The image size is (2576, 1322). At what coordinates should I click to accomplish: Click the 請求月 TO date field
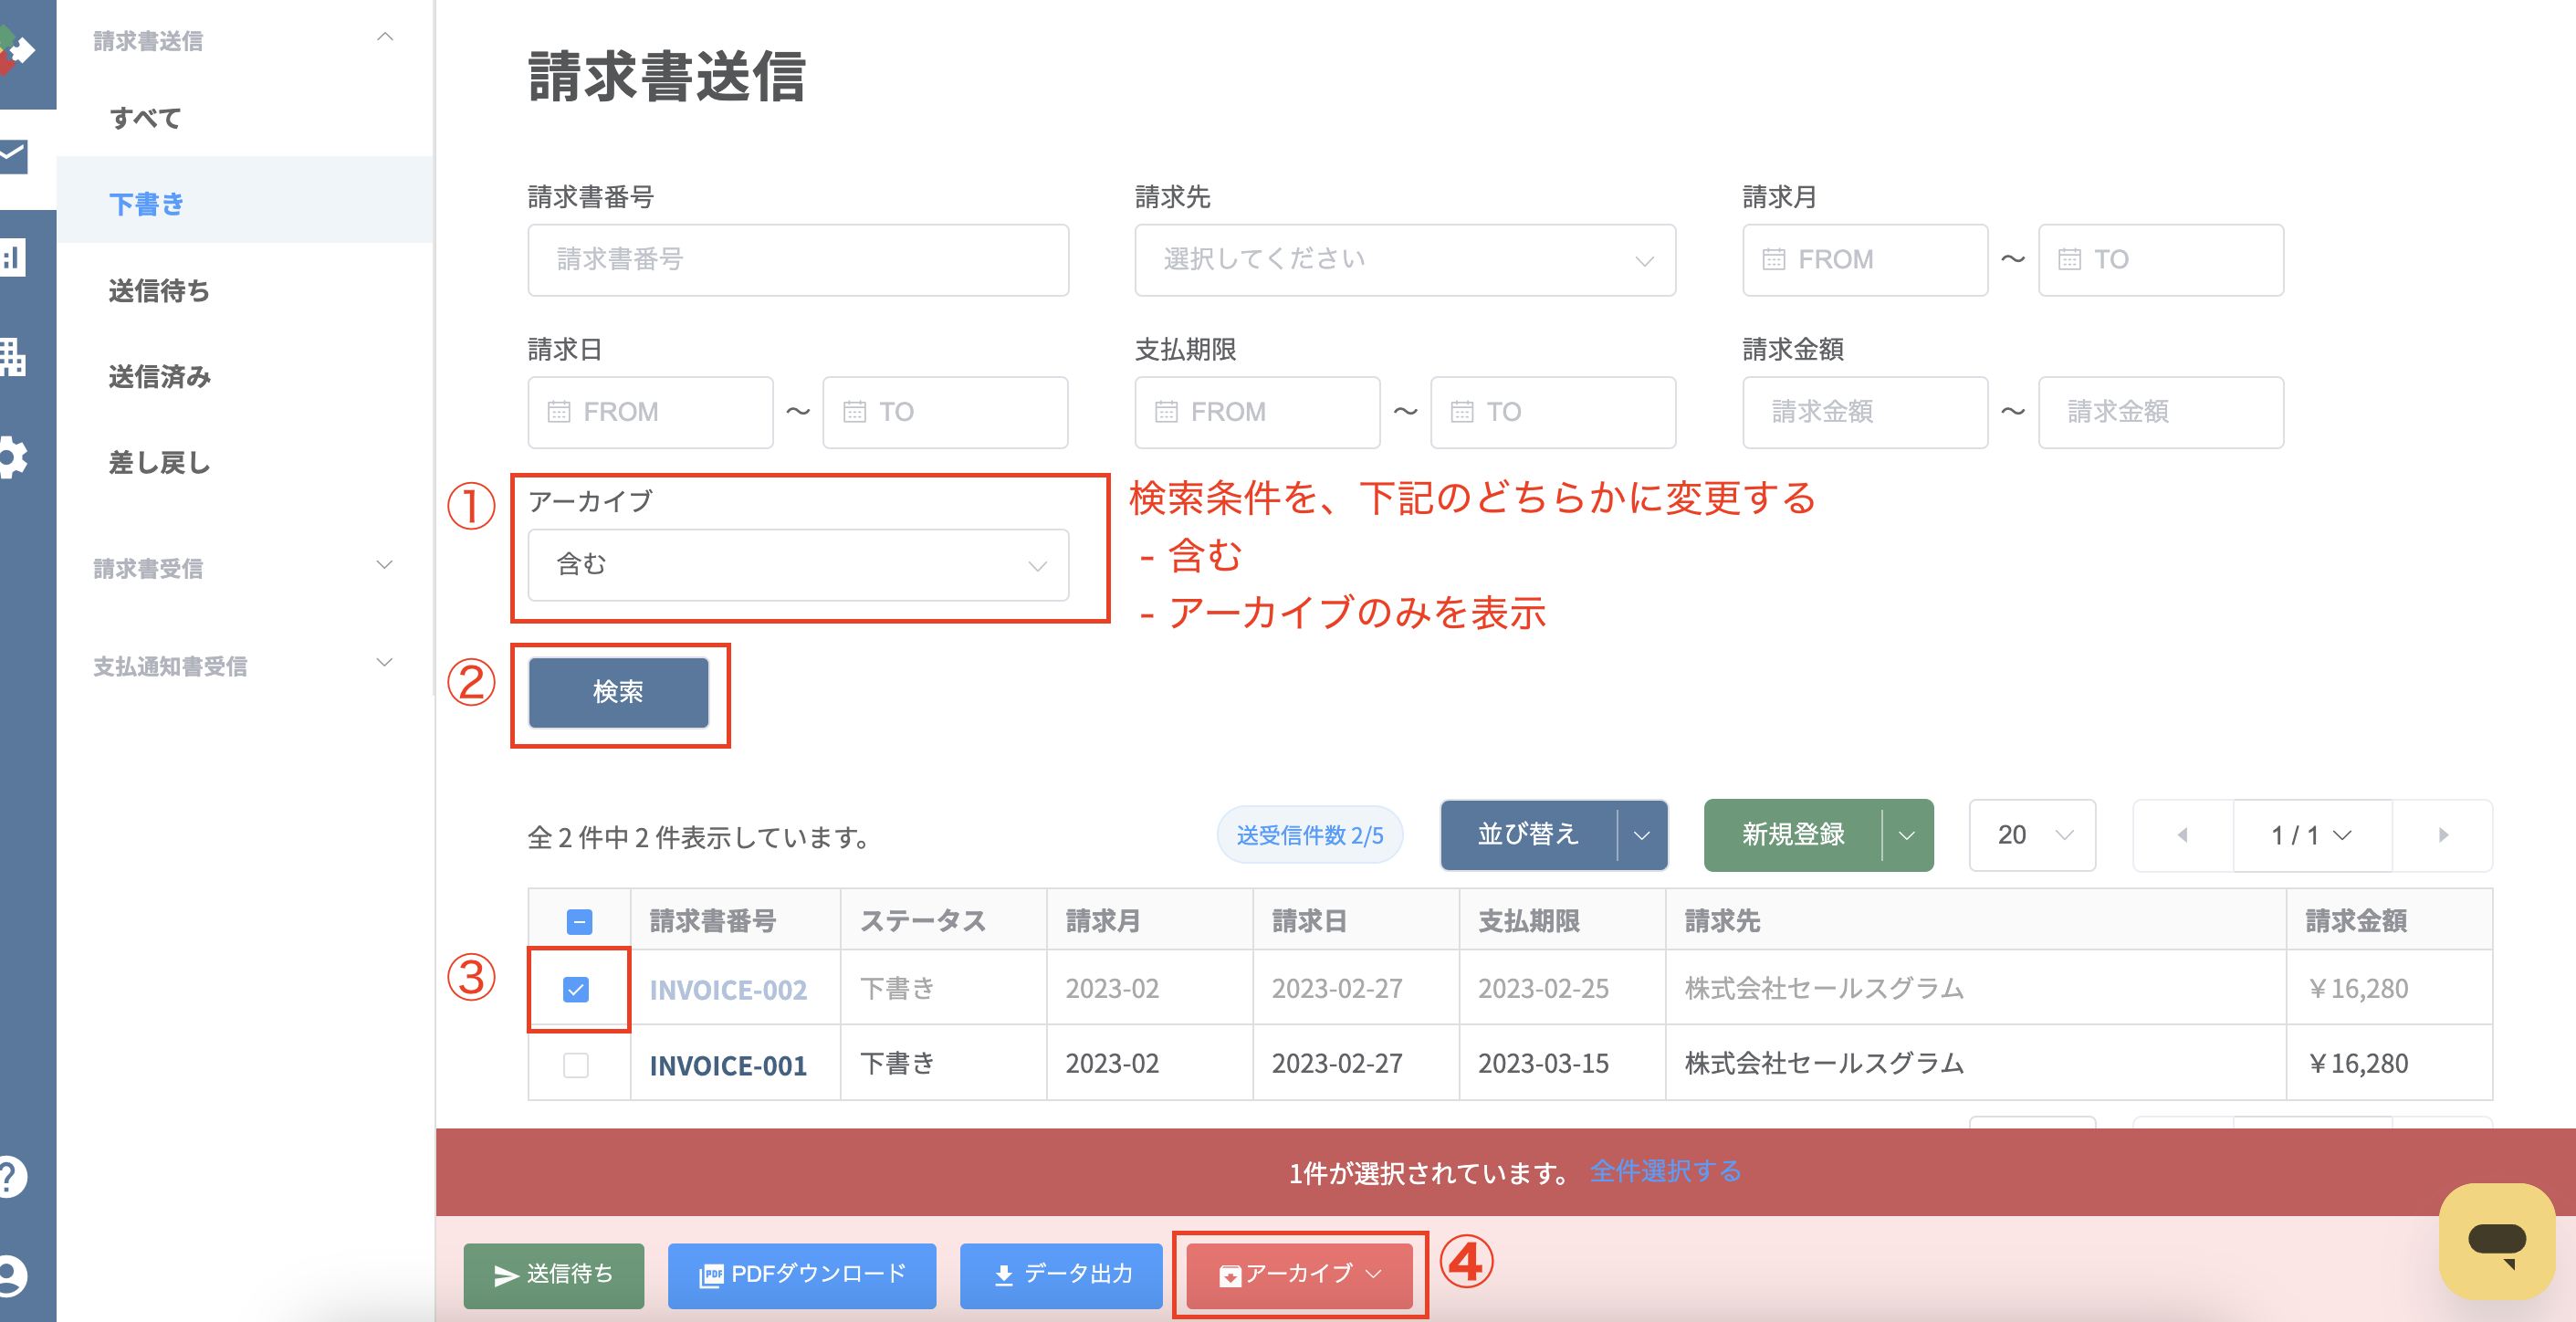[2161, 260]
